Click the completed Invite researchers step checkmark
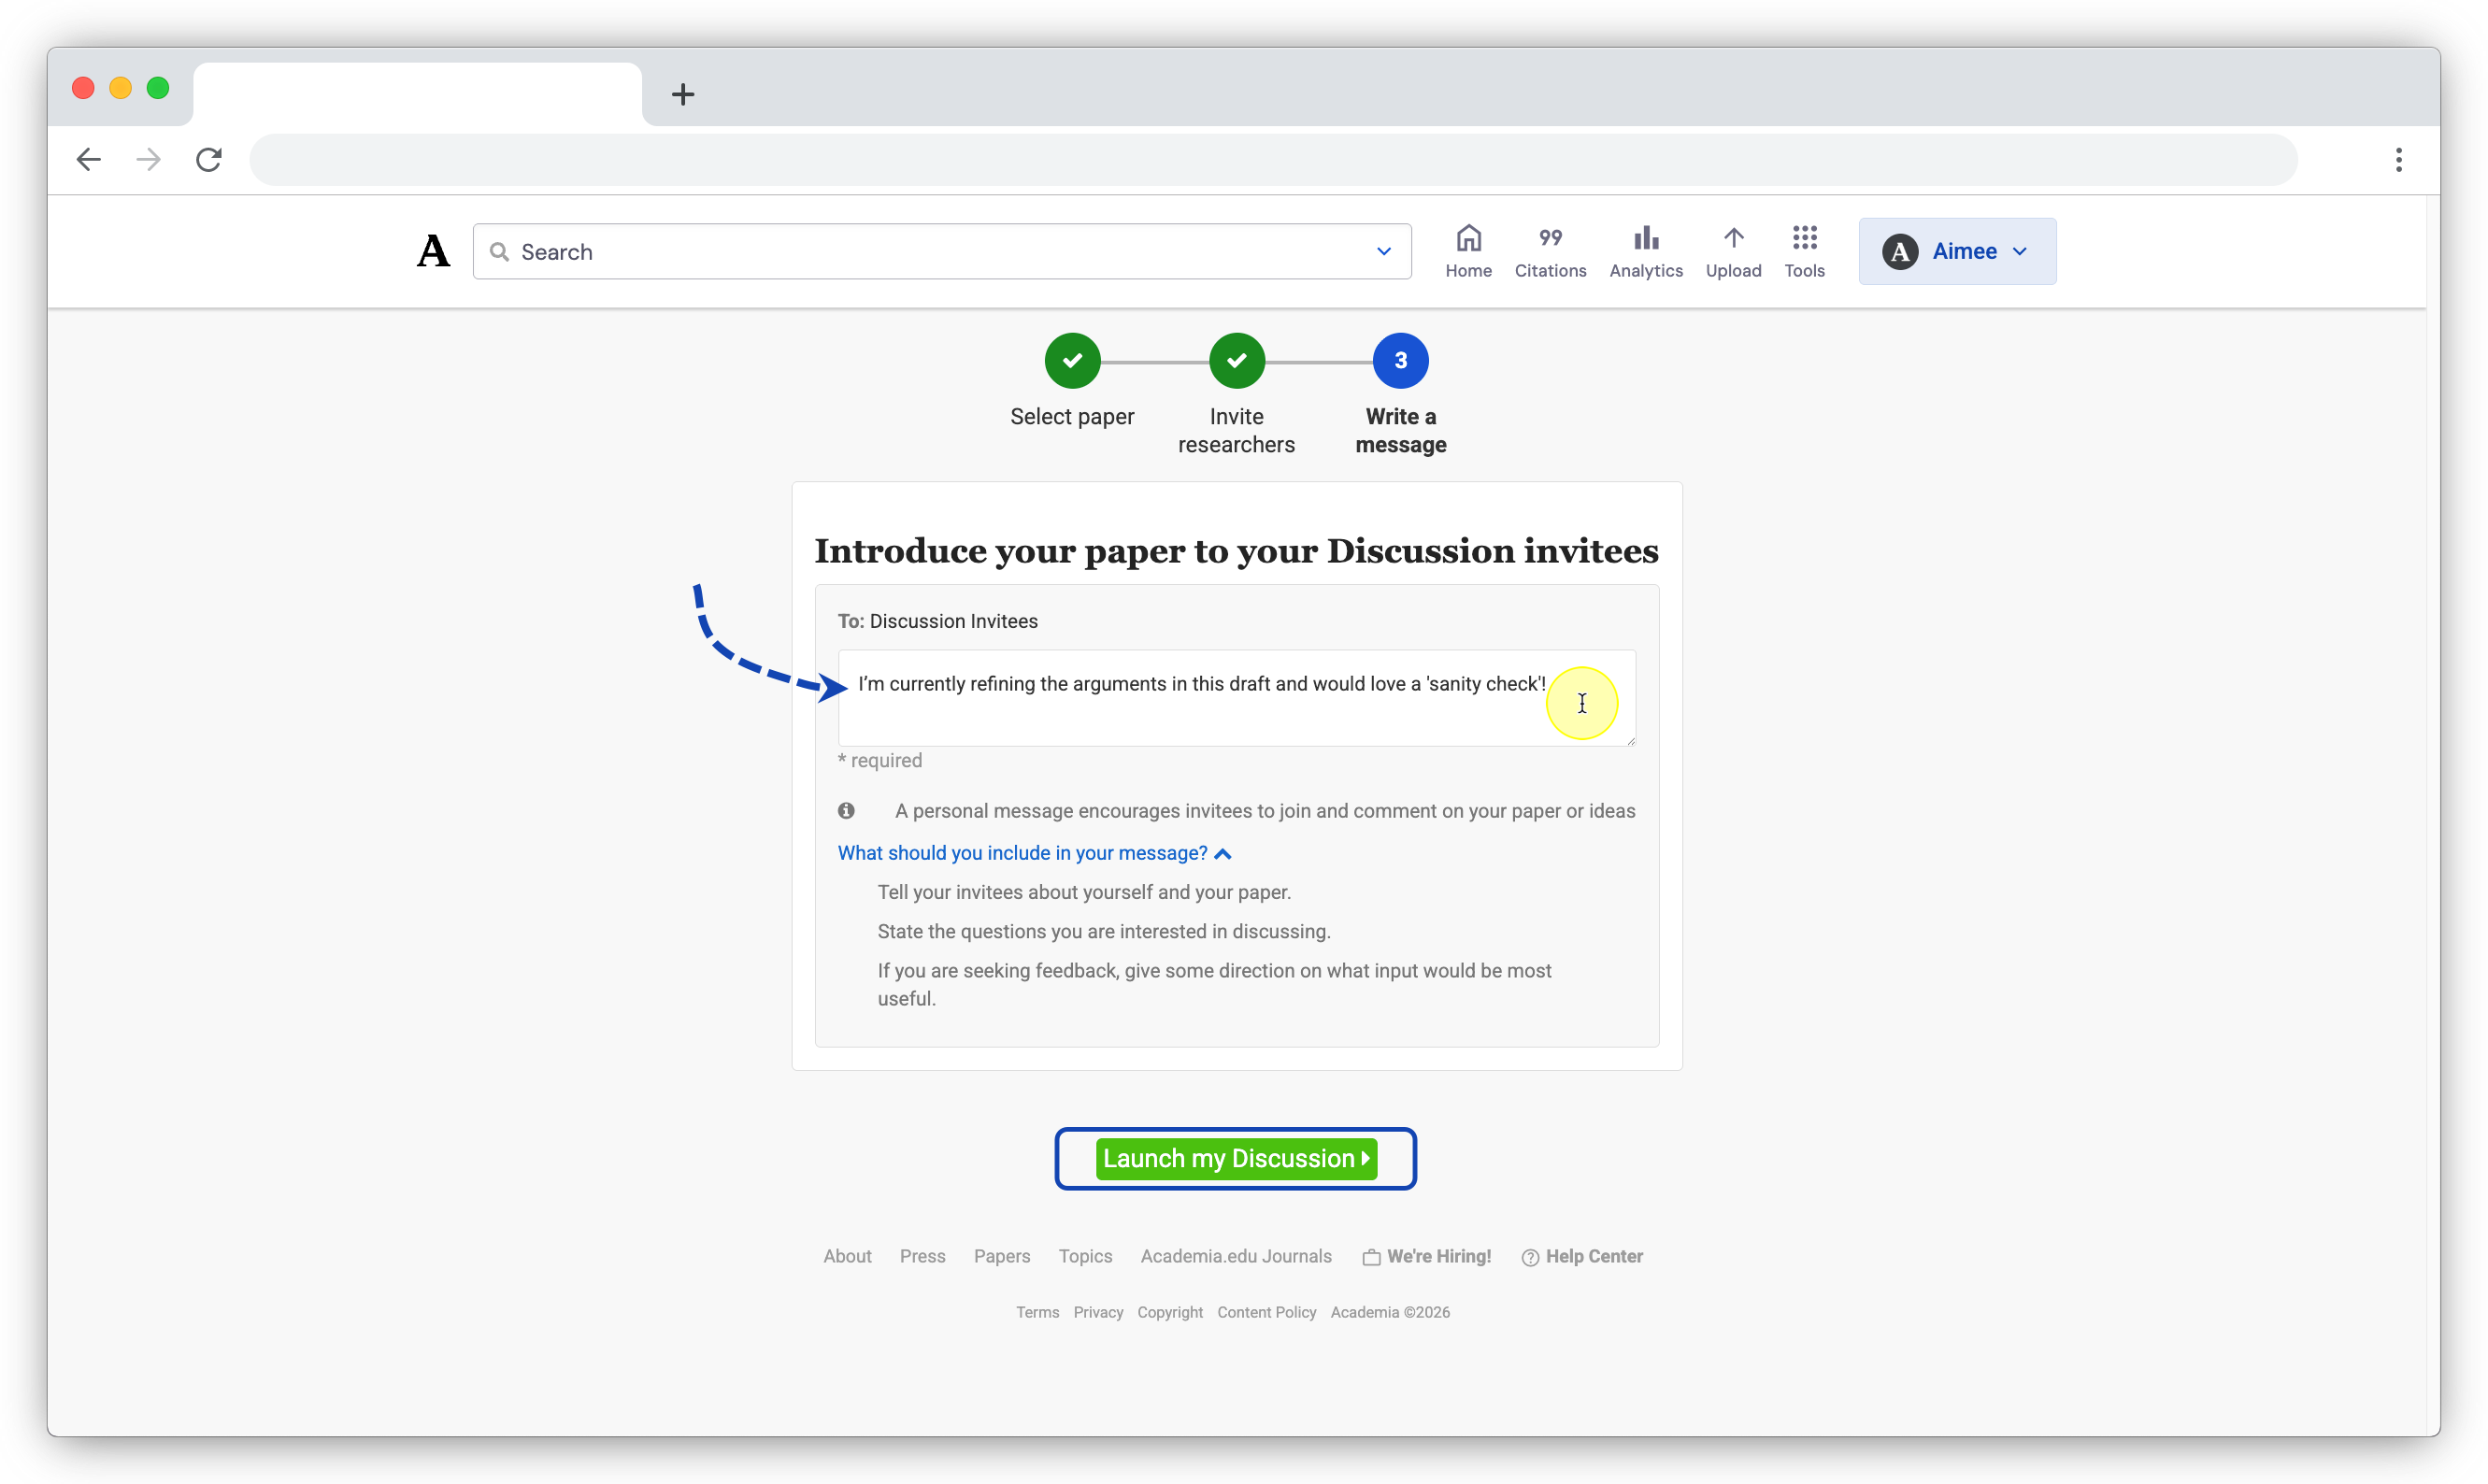The height and width of the screenshot is (1484, 2488). tap(1236, 361)
